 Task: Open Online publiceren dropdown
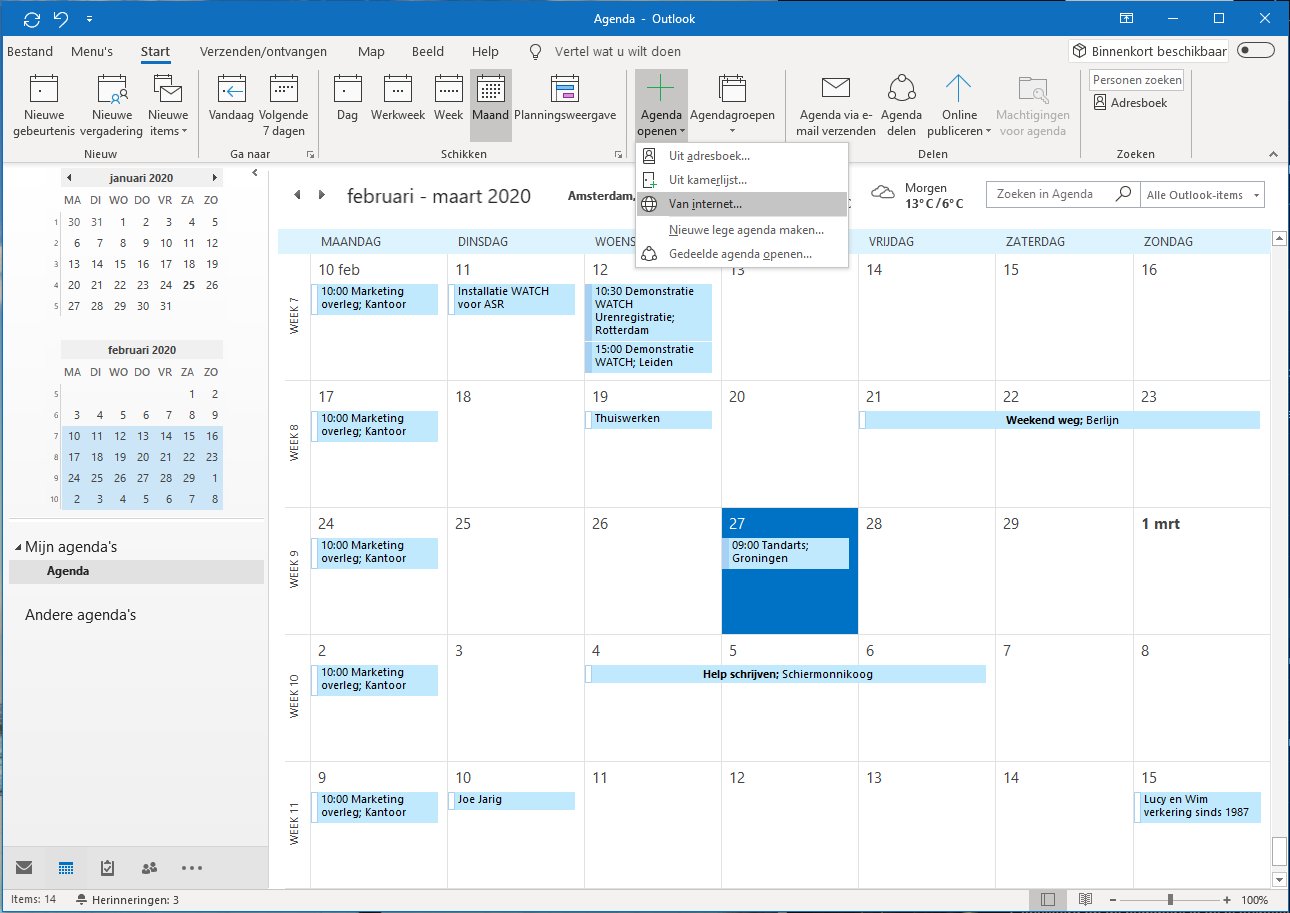click(x=959, y=105)
